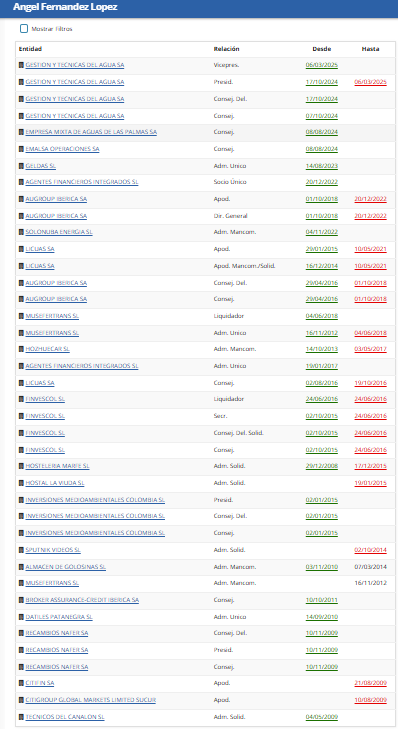The image size is (398, 729).
Task: Click the Hasta date 17/12/2015
Action: [371, 466]
